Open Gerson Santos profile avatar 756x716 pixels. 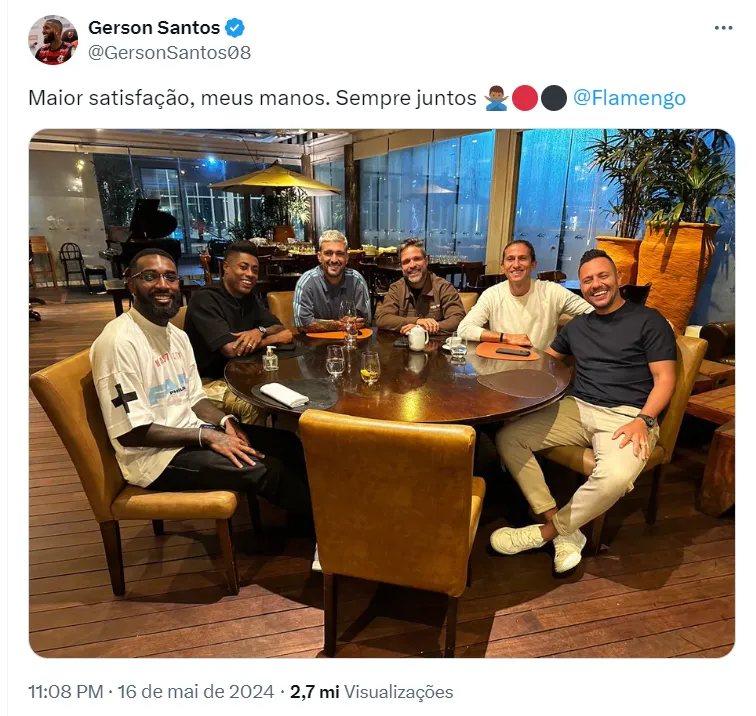(53, 40)
